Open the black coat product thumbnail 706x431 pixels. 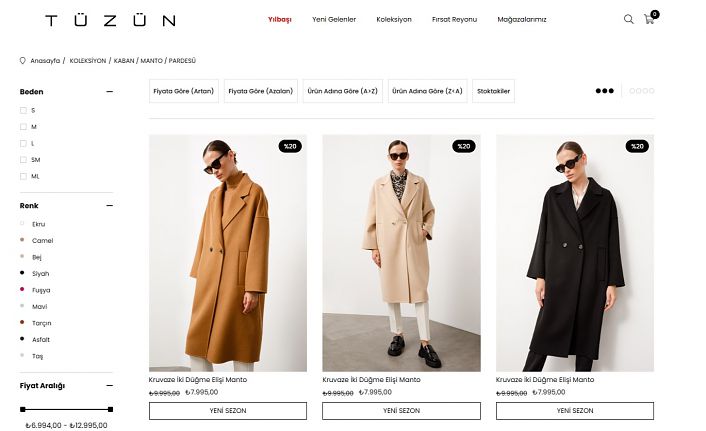tap(575, 253)
